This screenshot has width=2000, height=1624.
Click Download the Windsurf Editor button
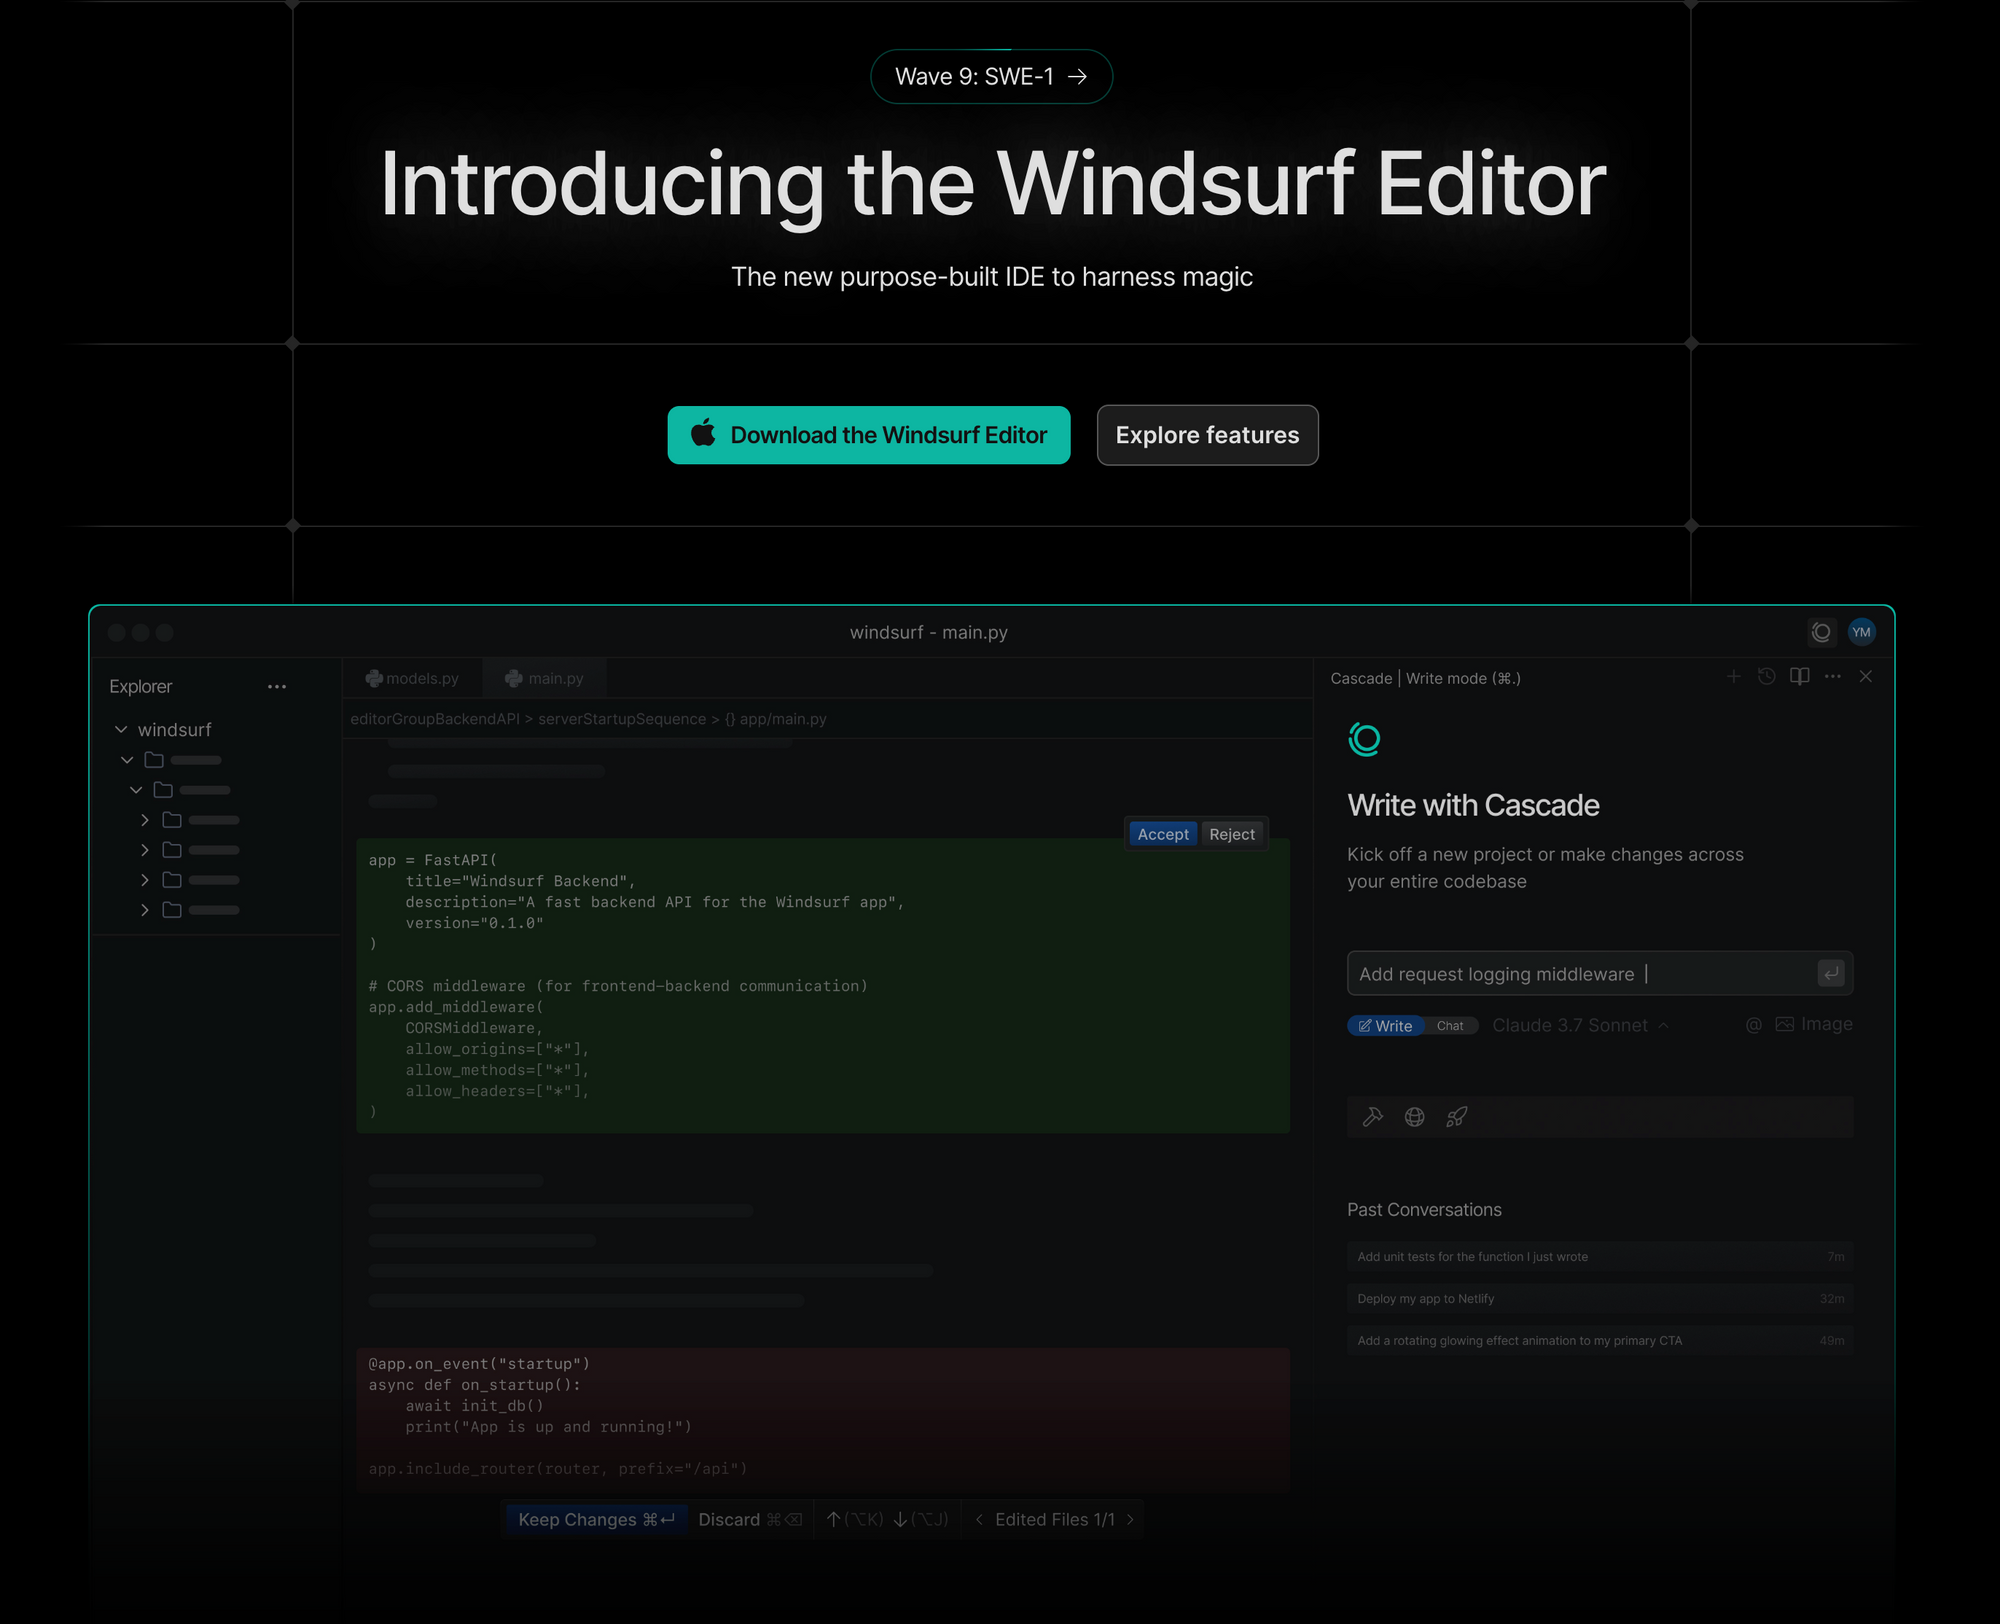[x=869, y=435]
